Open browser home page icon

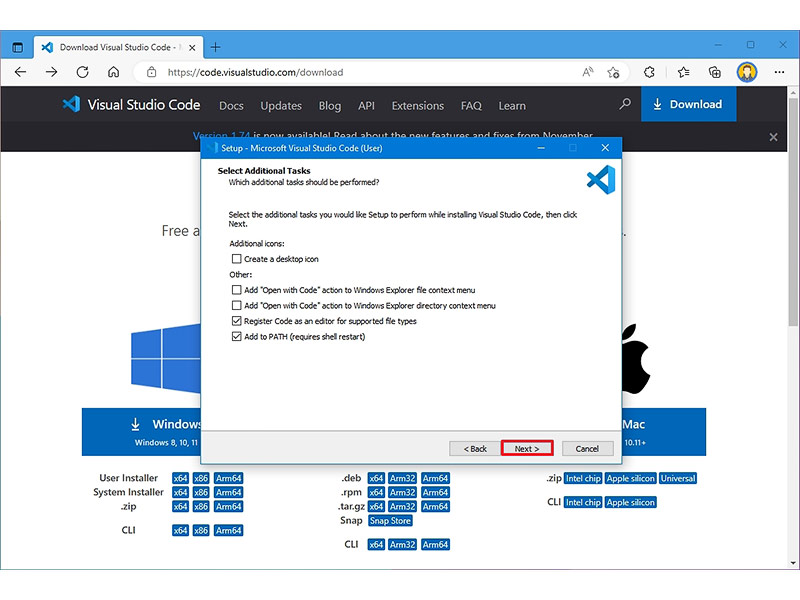point(113,72)
